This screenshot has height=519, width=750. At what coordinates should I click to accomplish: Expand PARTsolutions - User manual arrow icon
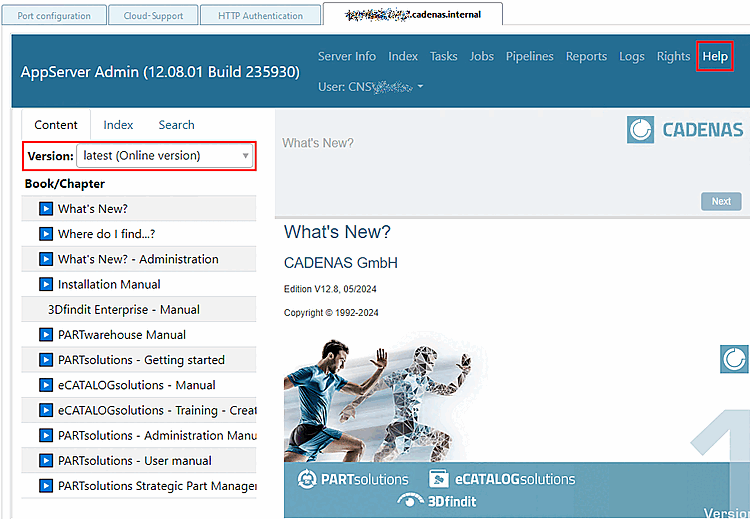point(46,461)
